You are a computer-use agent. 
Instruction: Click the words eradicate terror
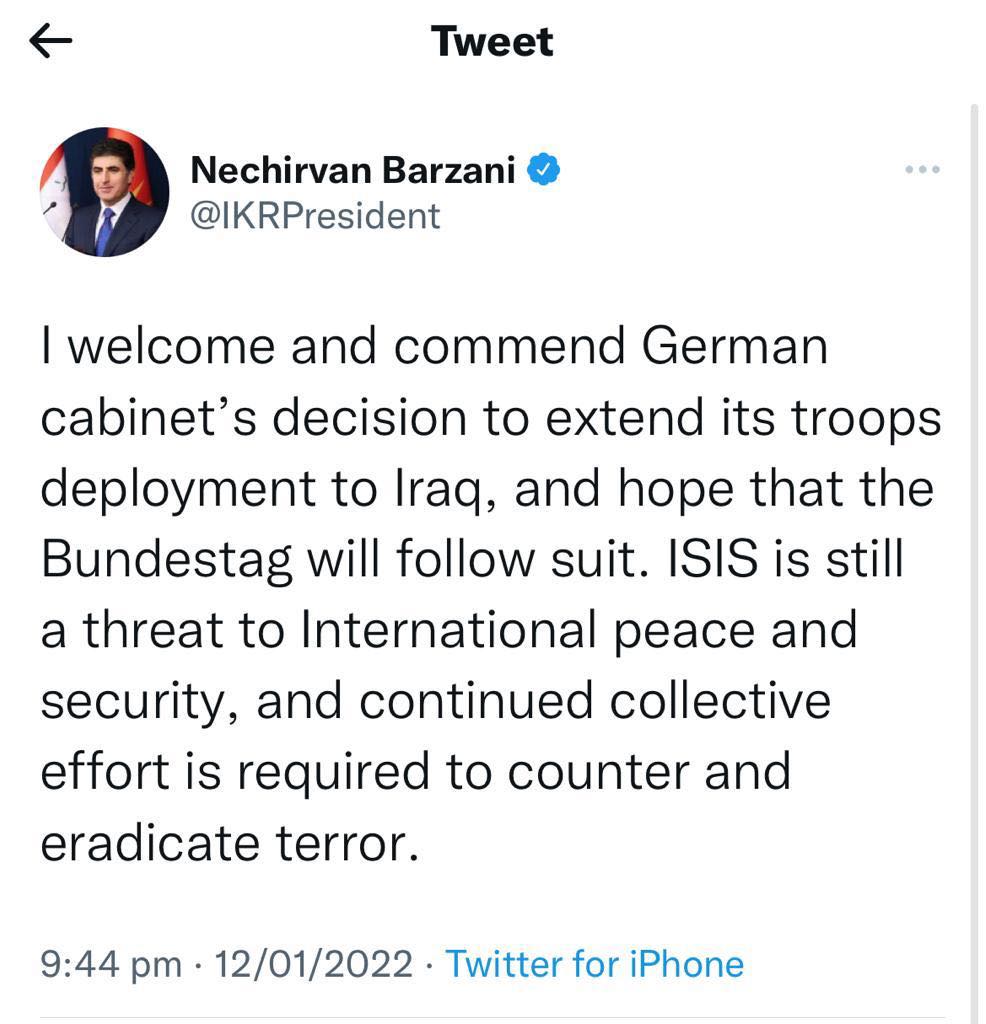[x=227, y=844]
